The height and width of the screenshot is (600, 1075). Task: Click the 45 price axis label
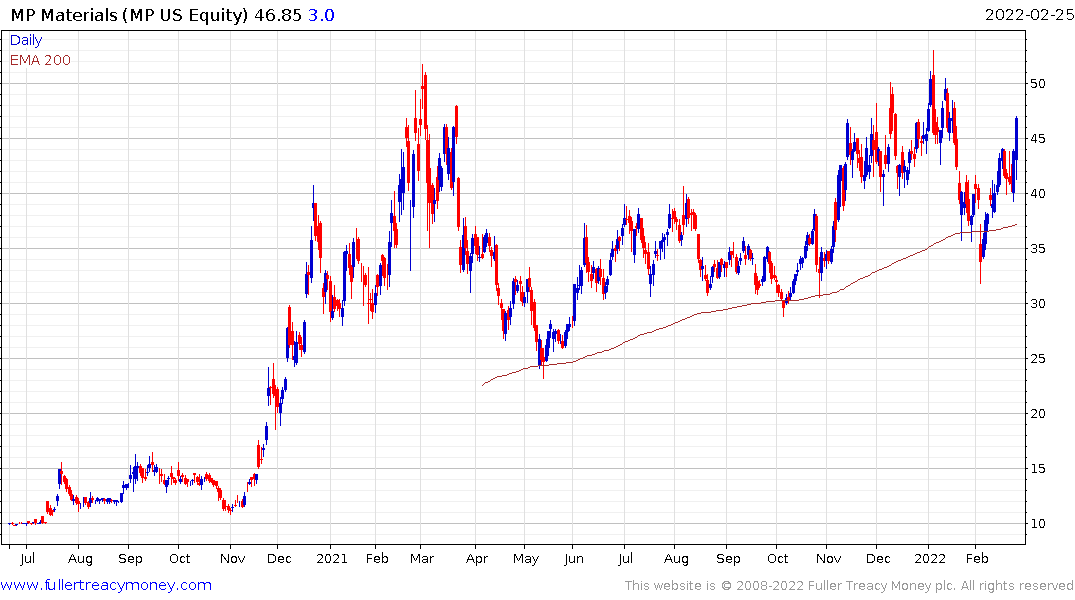tap(1037, 139)
